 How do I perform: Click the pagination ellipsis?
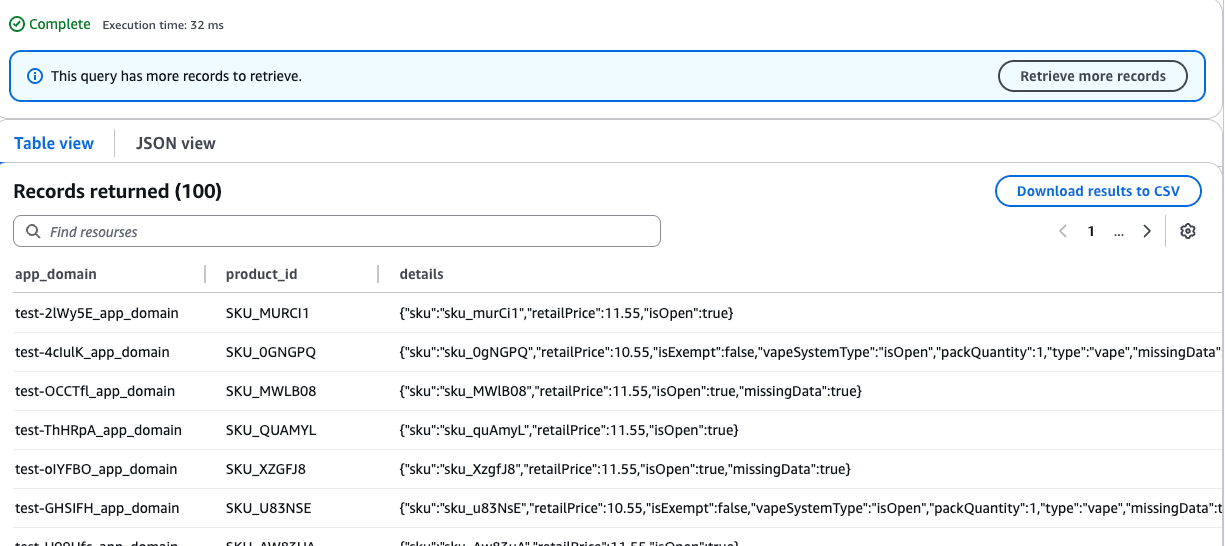pos(1118,231)
